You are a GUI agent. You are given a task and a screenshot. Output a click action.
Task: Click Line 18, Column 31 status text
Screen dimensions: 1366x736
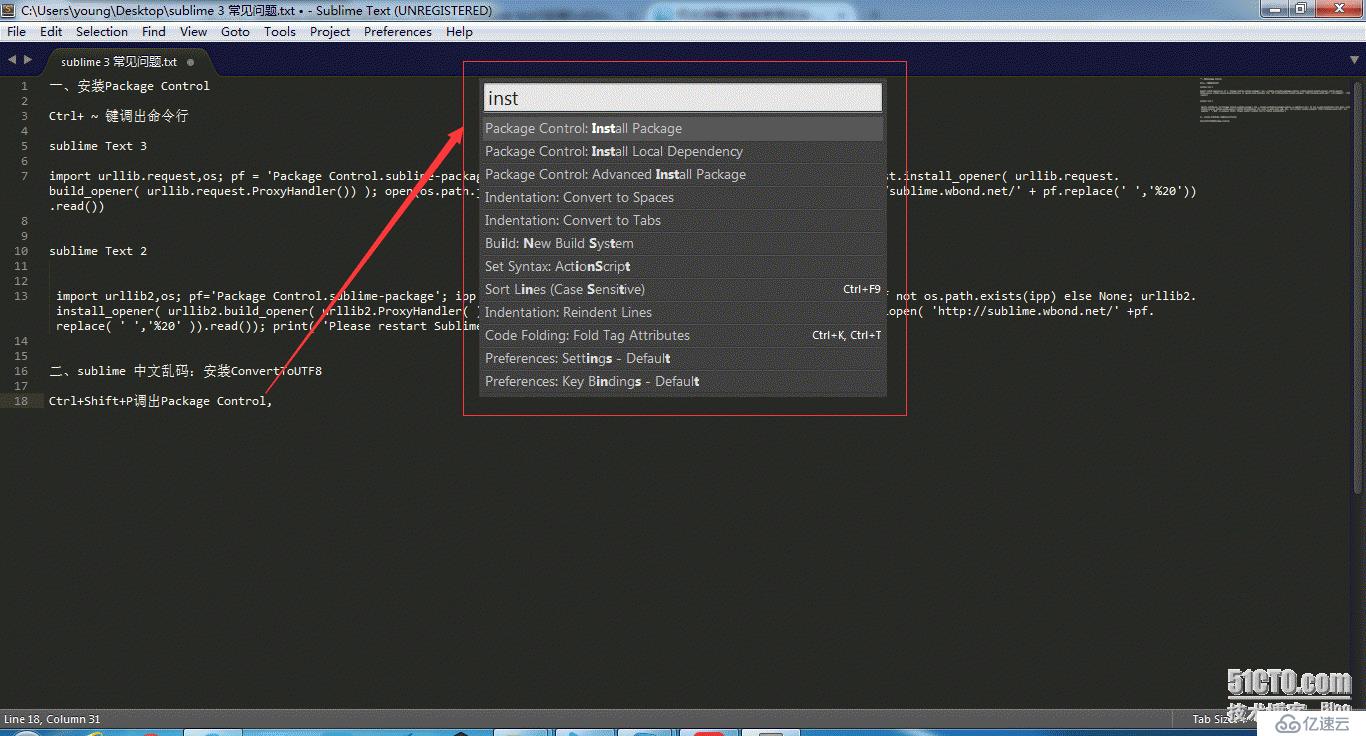(x=52, y=719)
